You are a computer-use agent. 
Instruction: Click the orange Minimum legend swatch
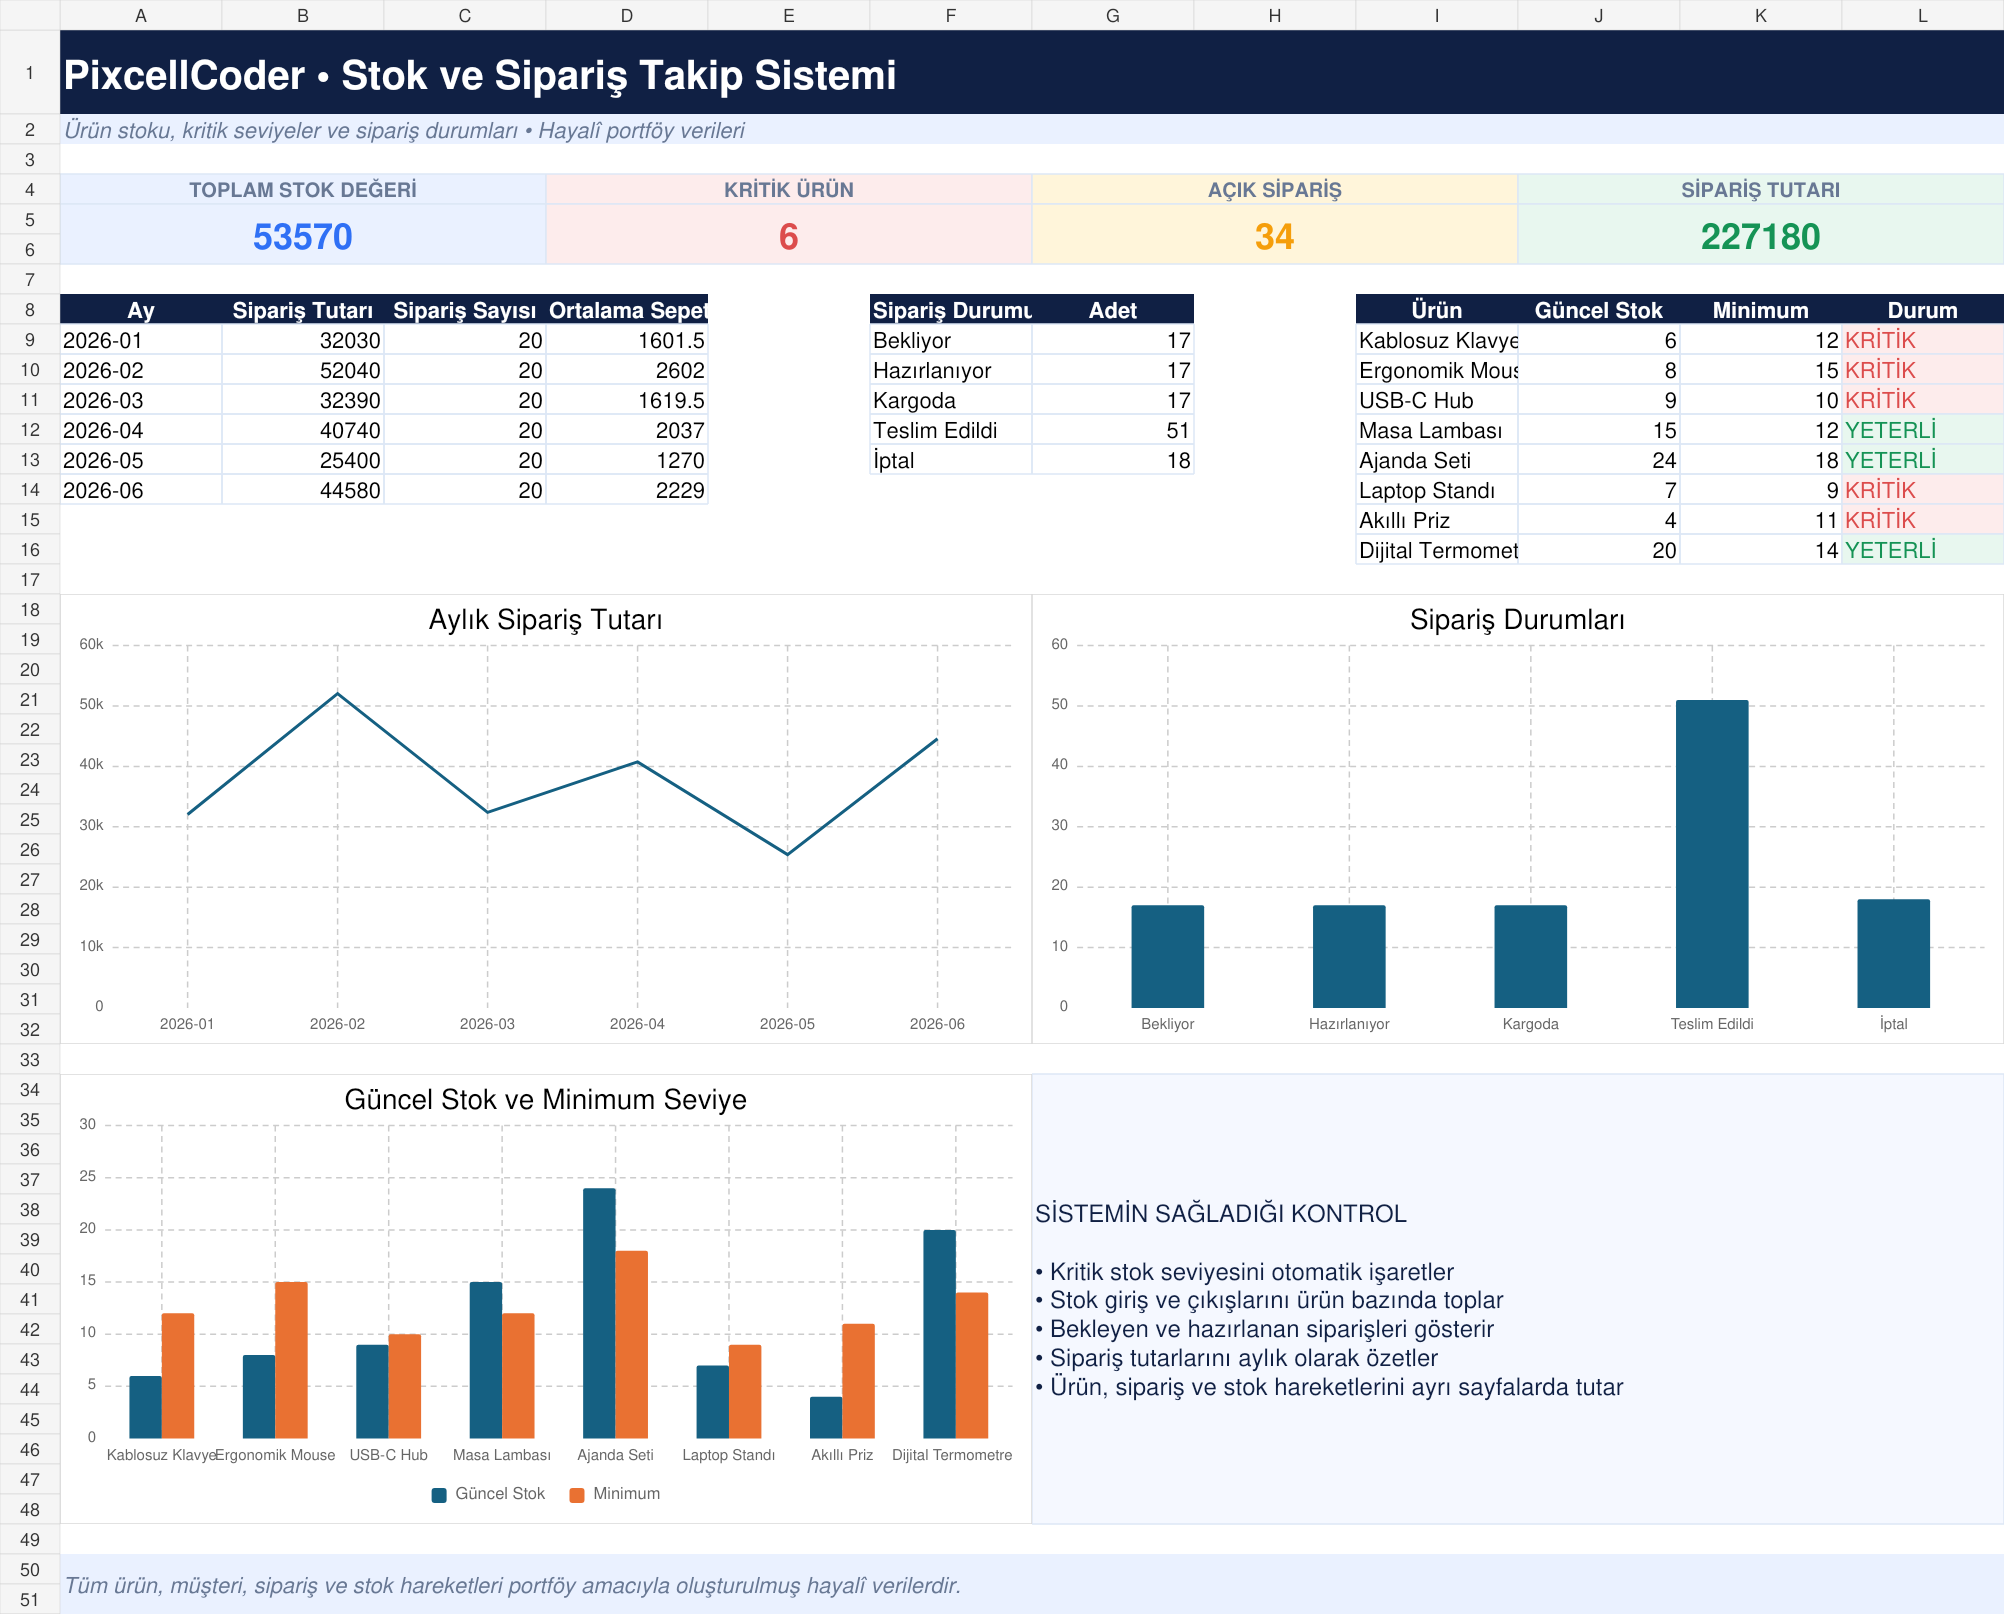577,1495
